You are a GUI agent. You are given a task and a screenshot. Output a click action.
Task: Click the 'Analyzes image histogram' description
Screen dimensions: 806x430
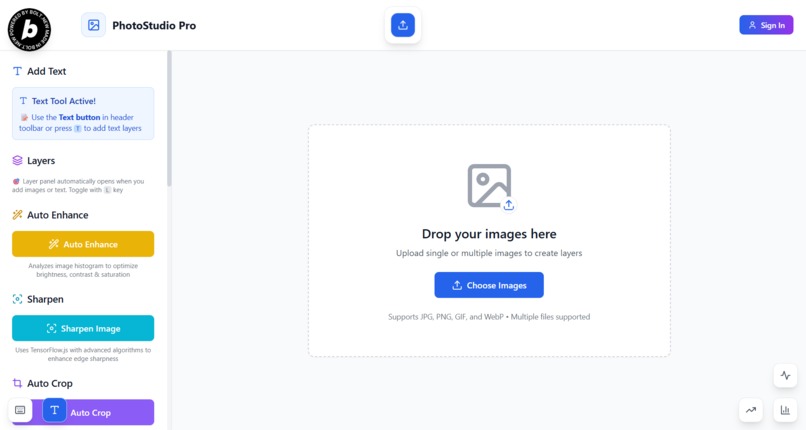[83, 270]
